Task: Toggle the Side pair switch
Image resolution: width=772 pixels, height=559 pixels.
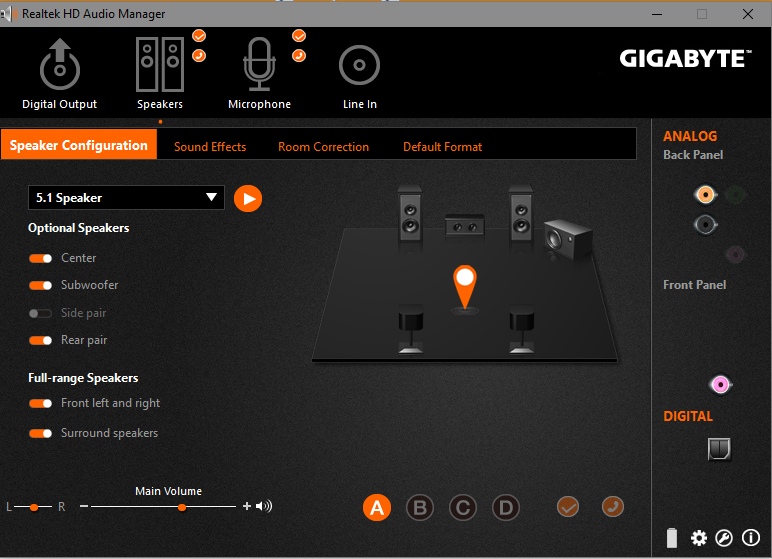Action: coord(40,313)
